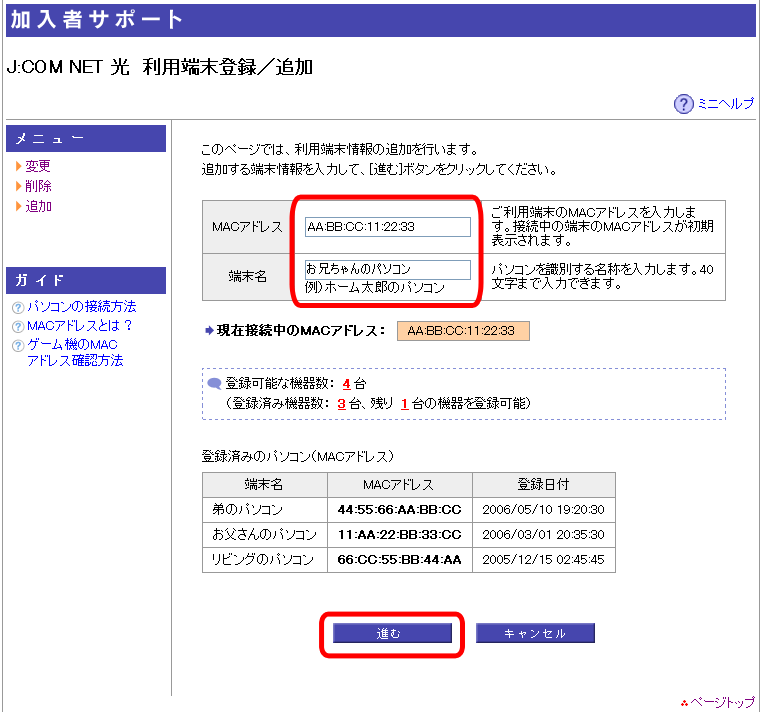This screenshot has width=762, height=712.
Task: Click the help icon beside ゲーム機のMAC
Action: tap(18, 346)
